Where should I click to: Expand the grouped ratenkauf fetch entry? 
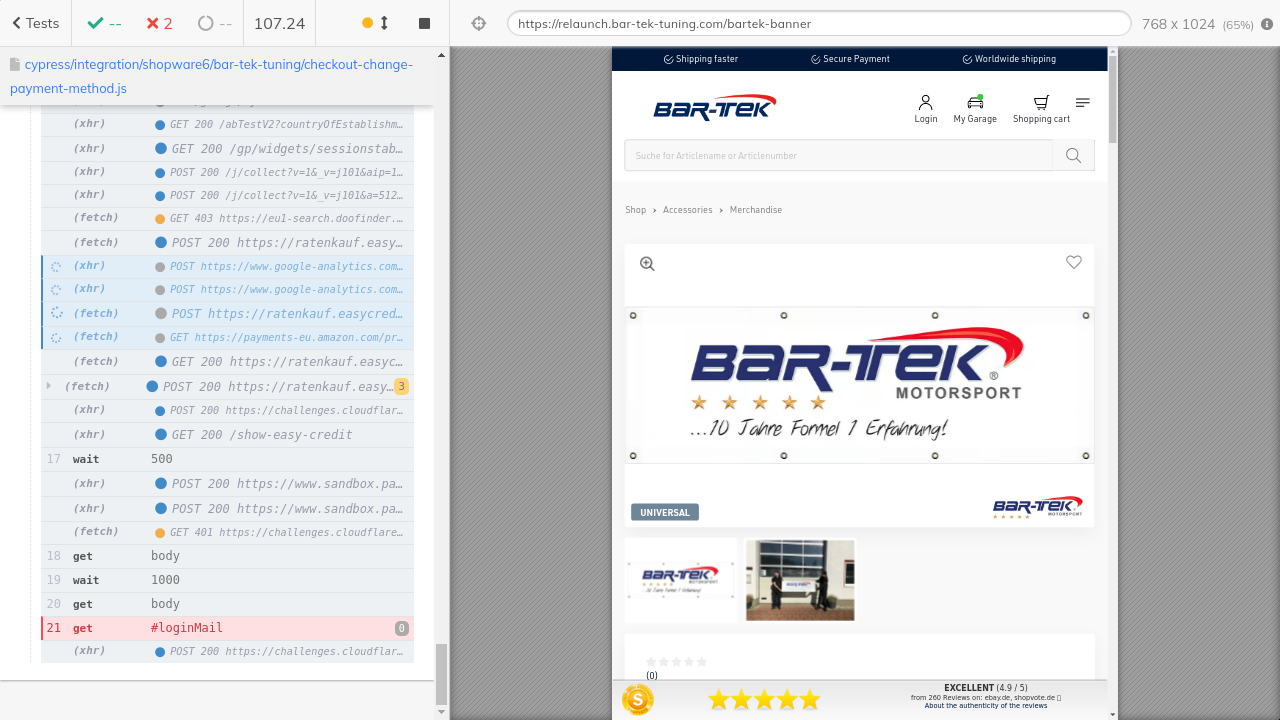coord(48,386)
